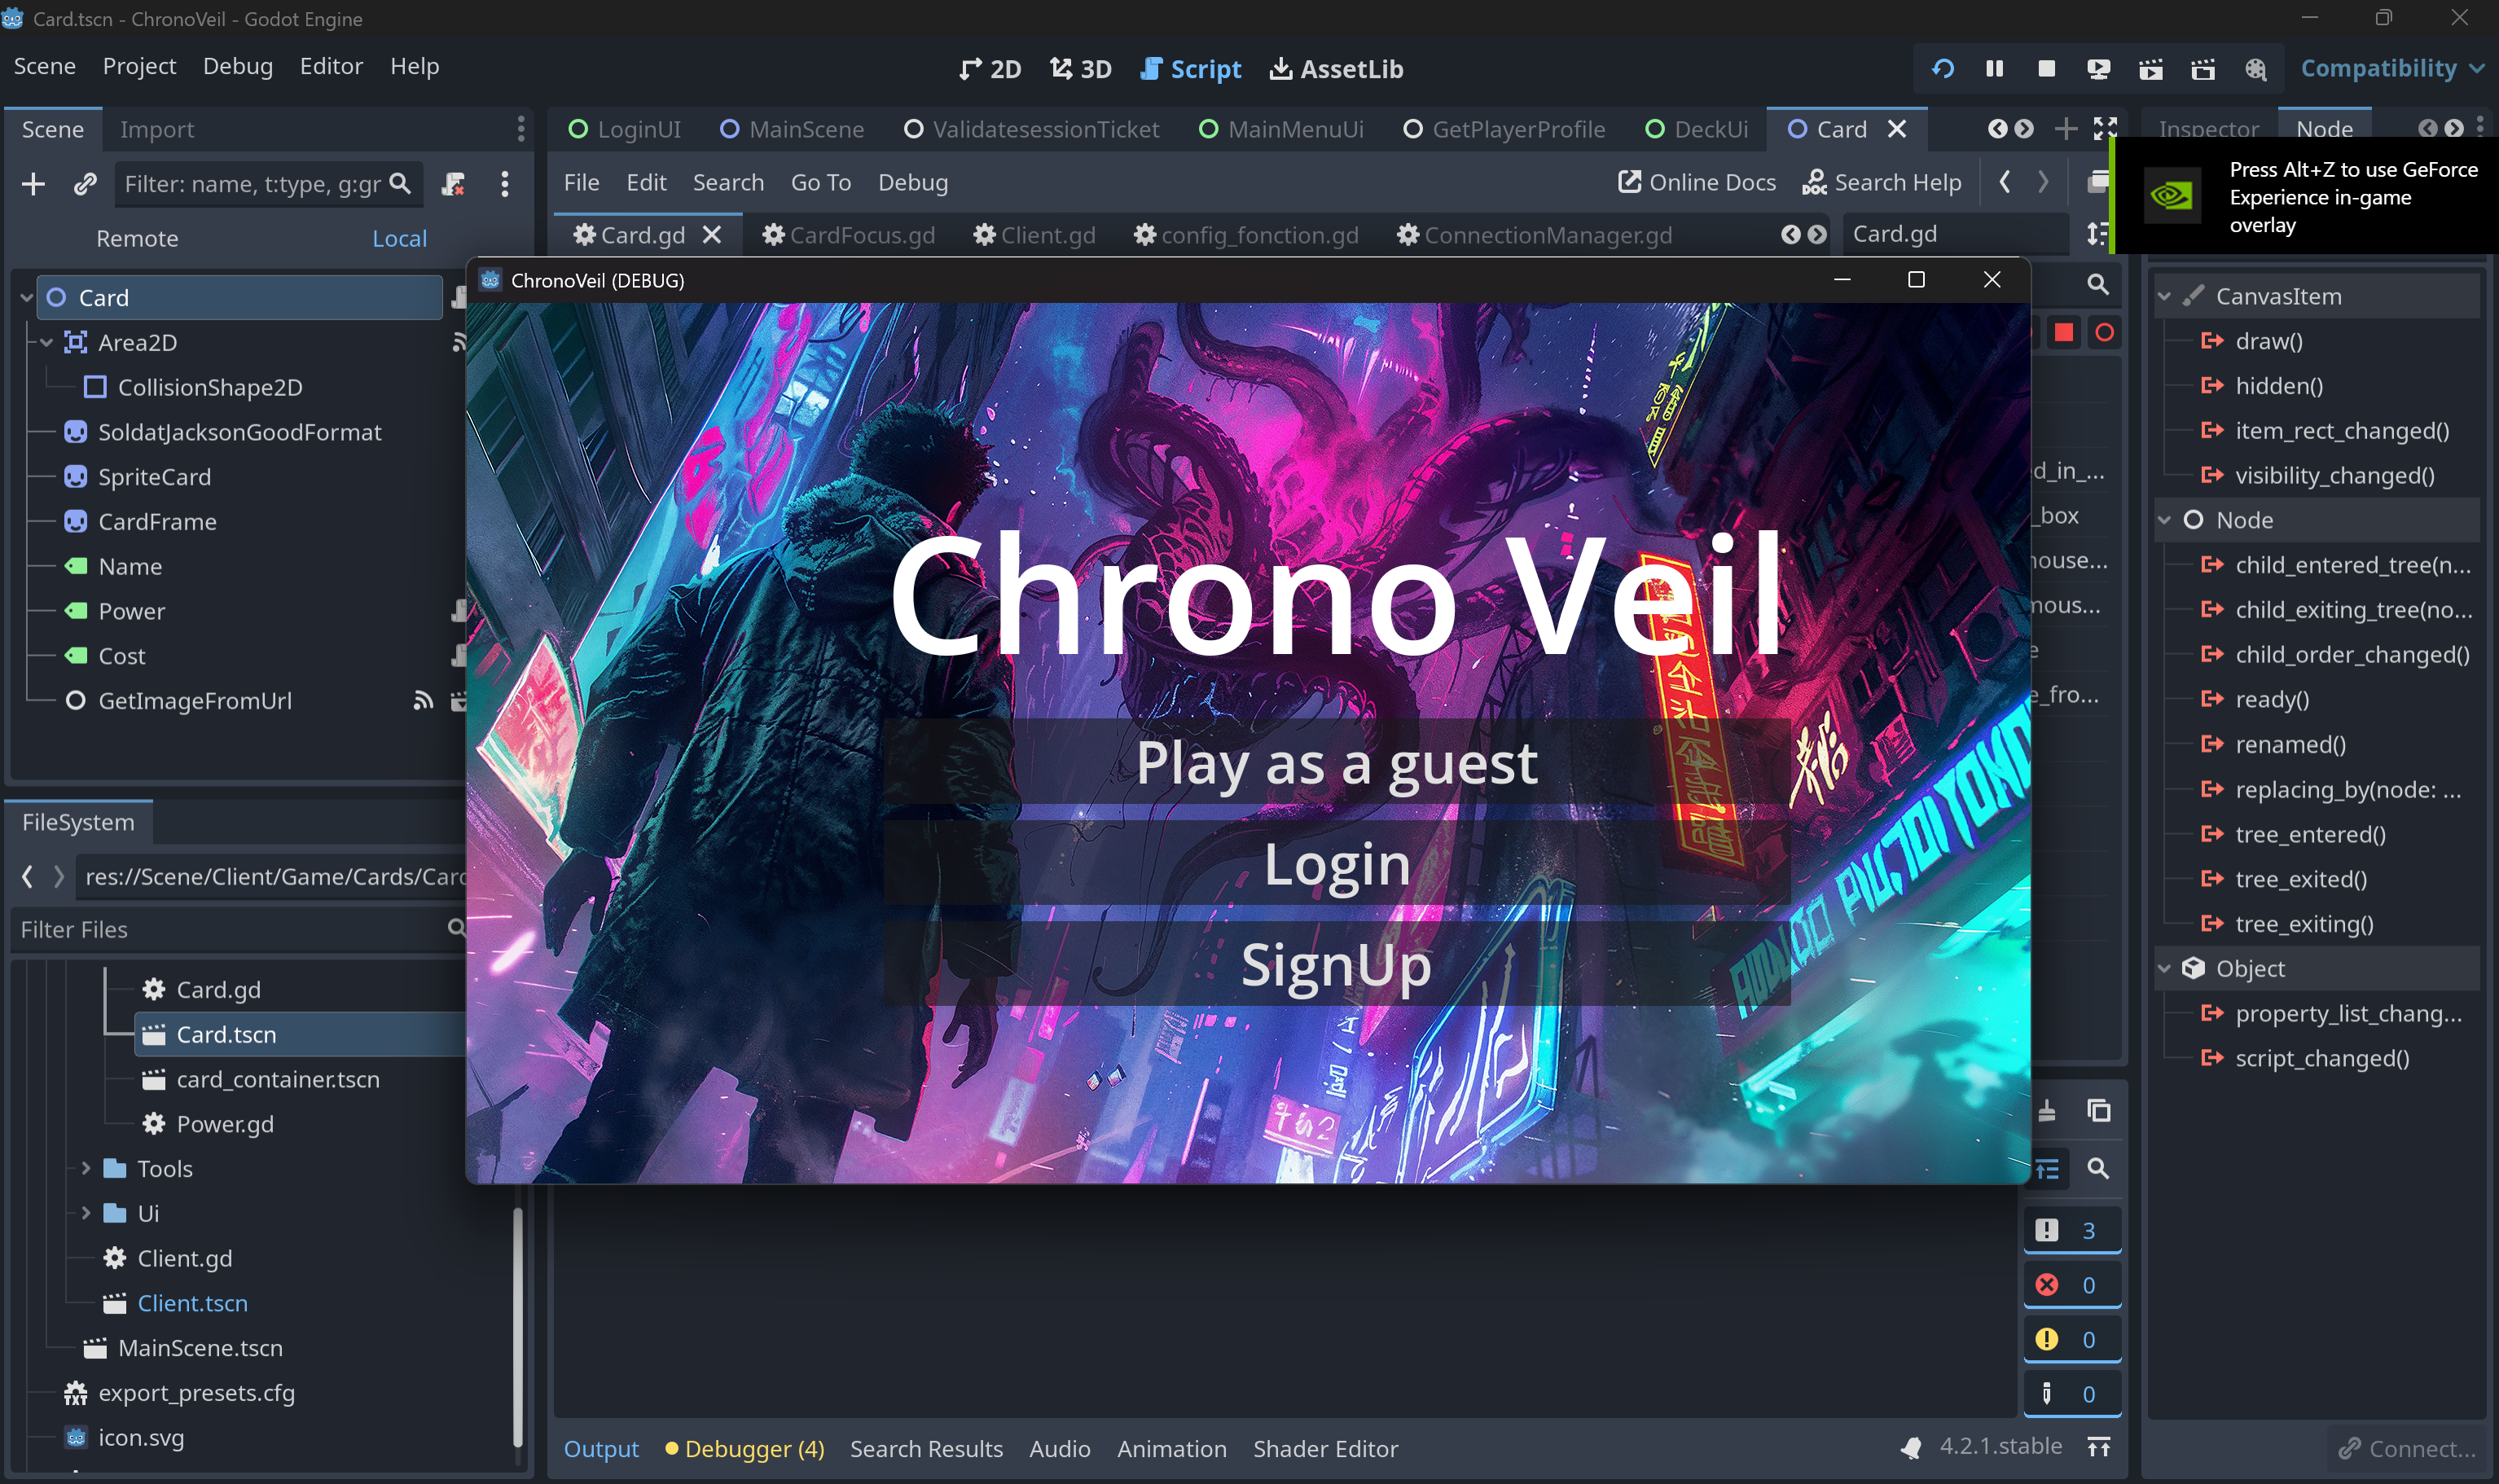Switch to the 3D workspace
Screen dimensions: 2499x1484
click(x=1080, y=69)
